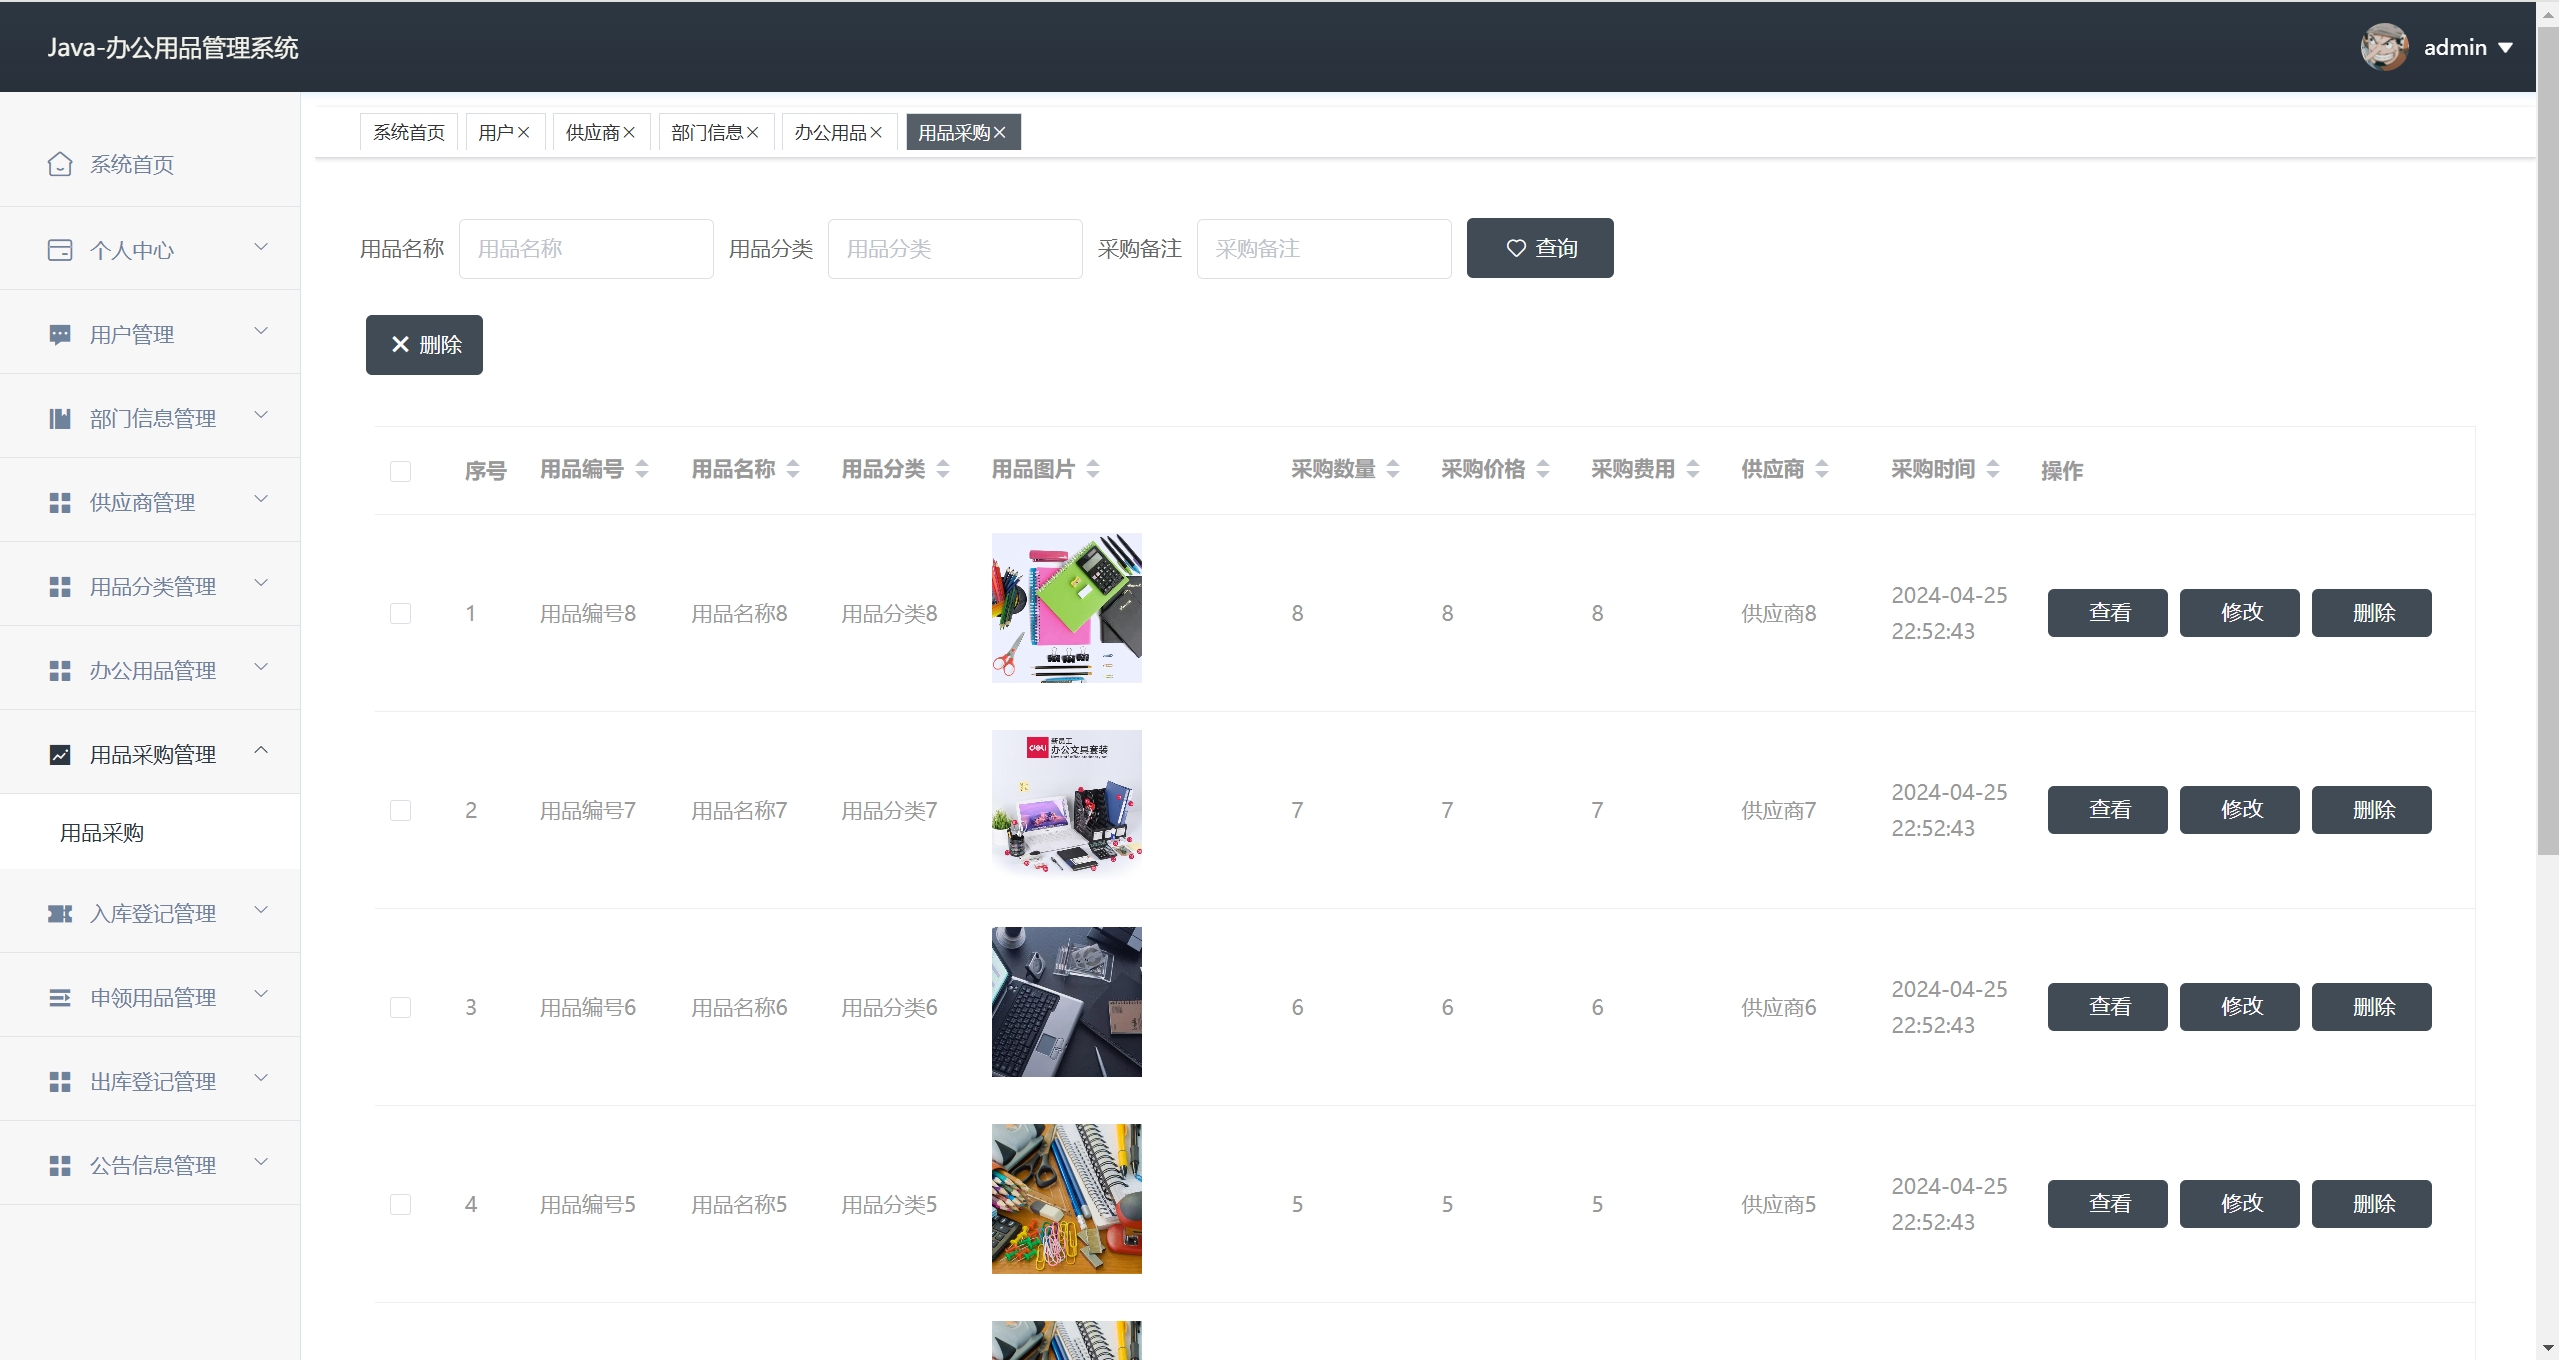This screenshot has width=2559, height=1360.
Task: Open the product image of 用品名称6
Action: click(1067, 1002)
